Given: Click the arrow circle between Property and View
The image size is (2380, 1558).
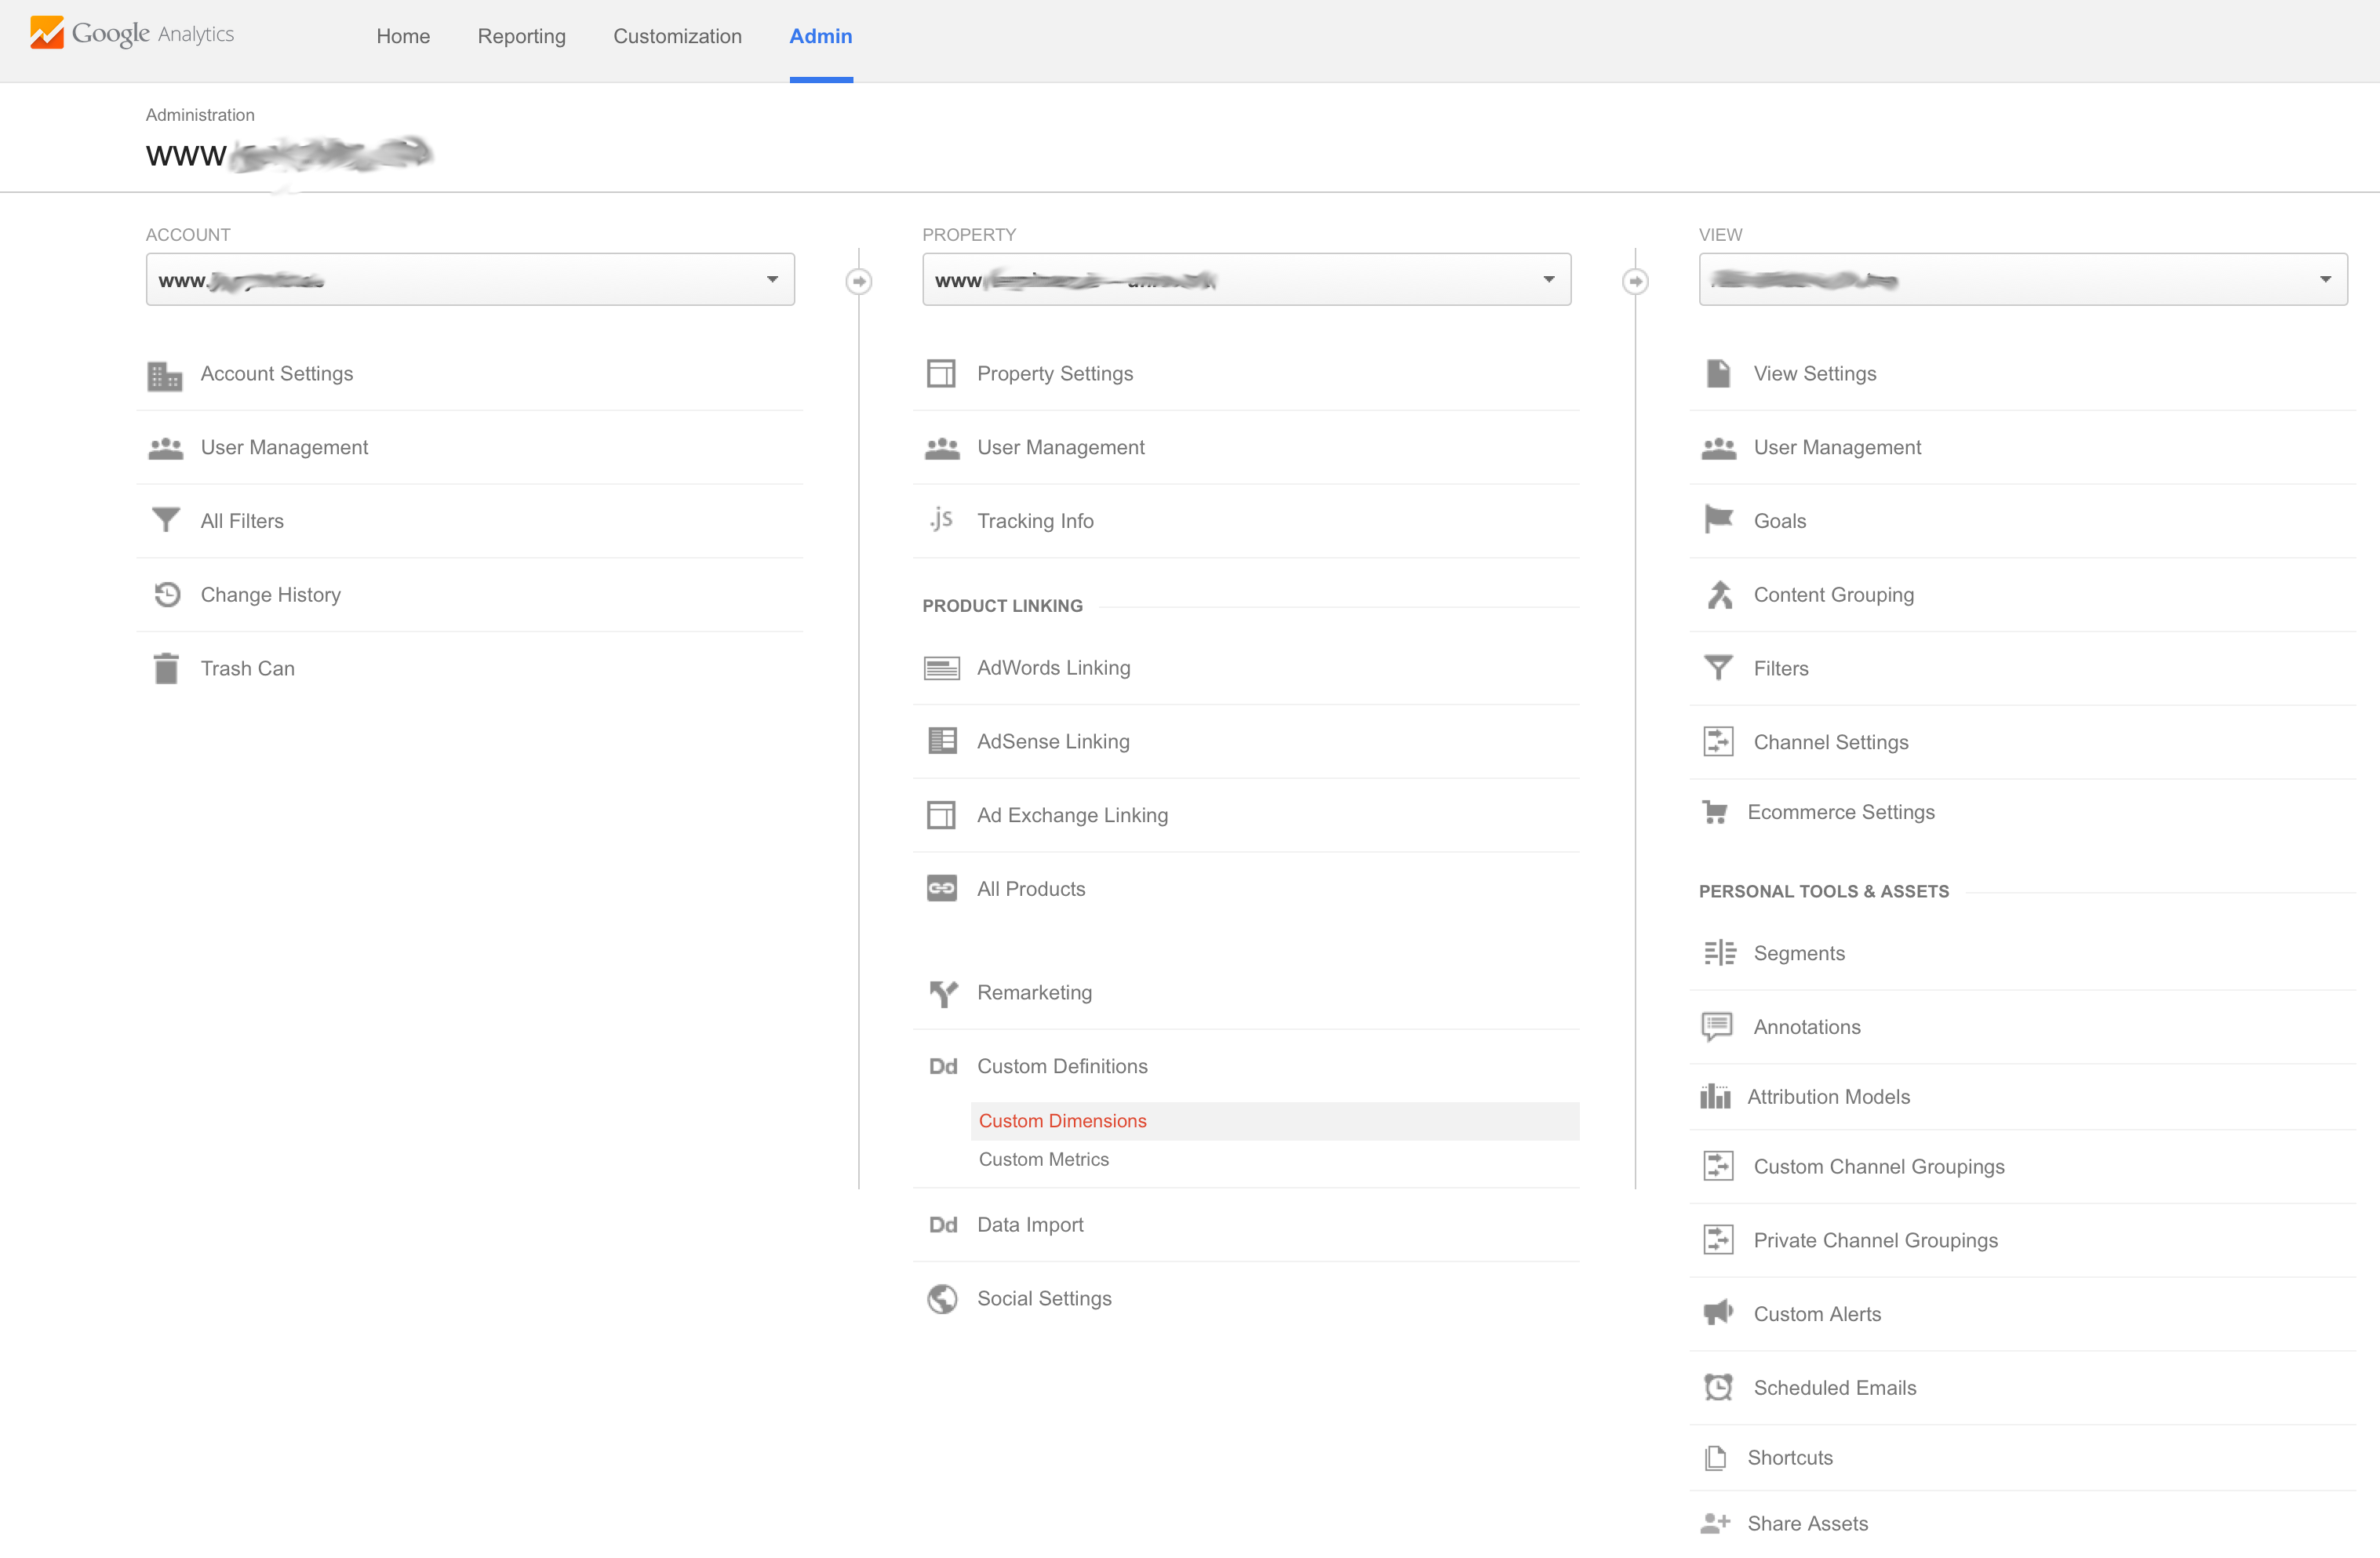Looking at the screenshot, I should (x=1635, y=282).
